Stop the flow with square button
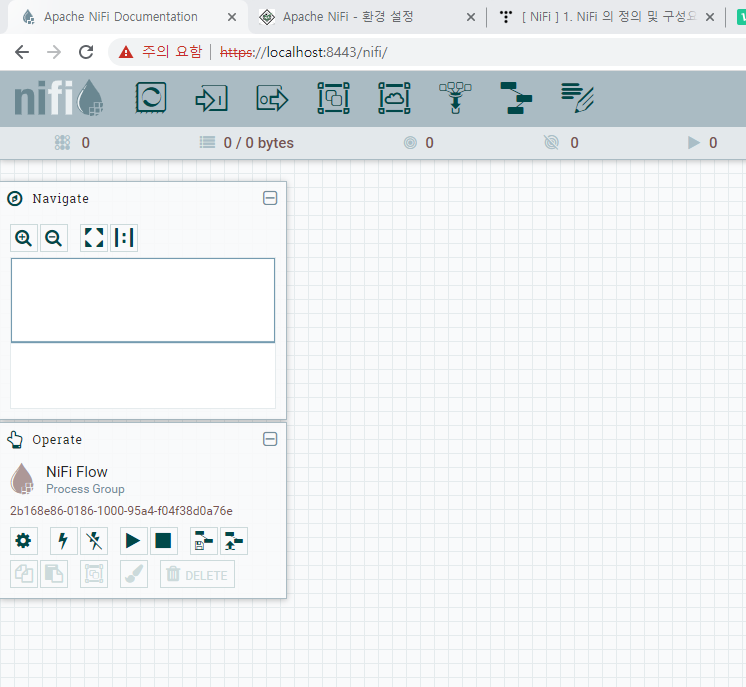The image size is (746, 687). (164, 541)
